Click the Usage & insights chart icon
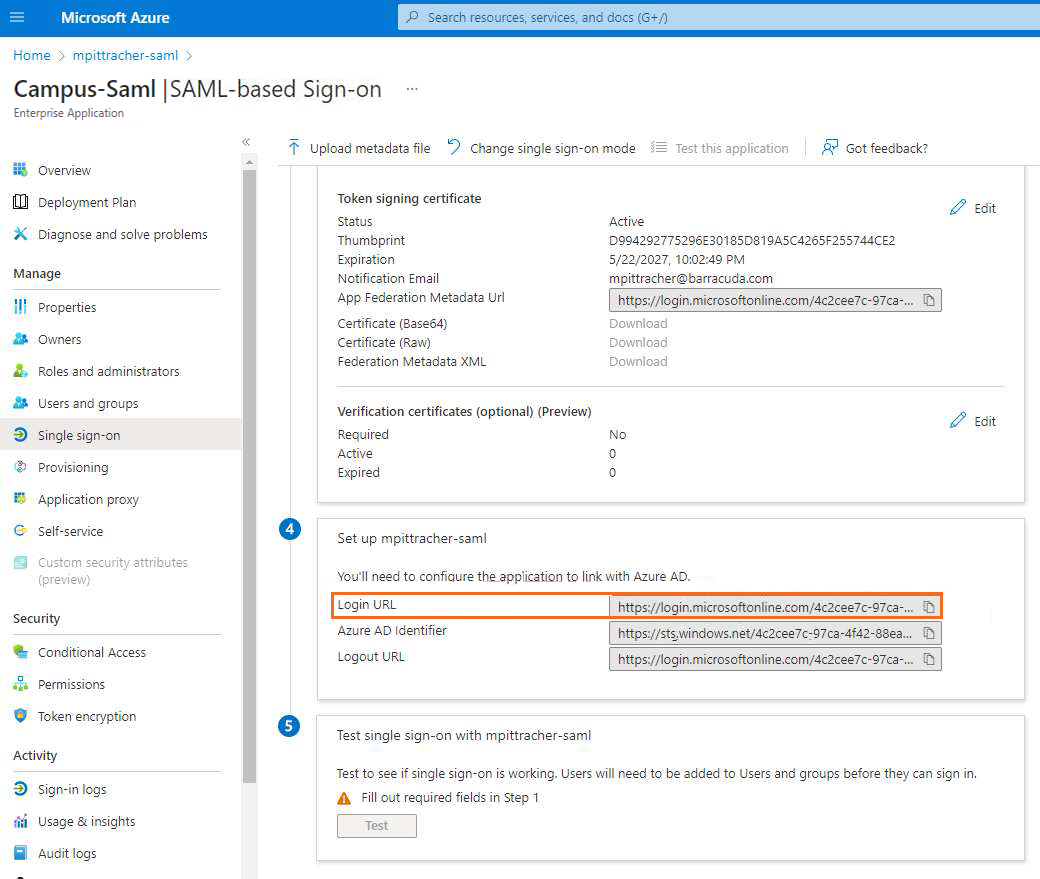The image size is (1040, 879). tap(21, 821)
